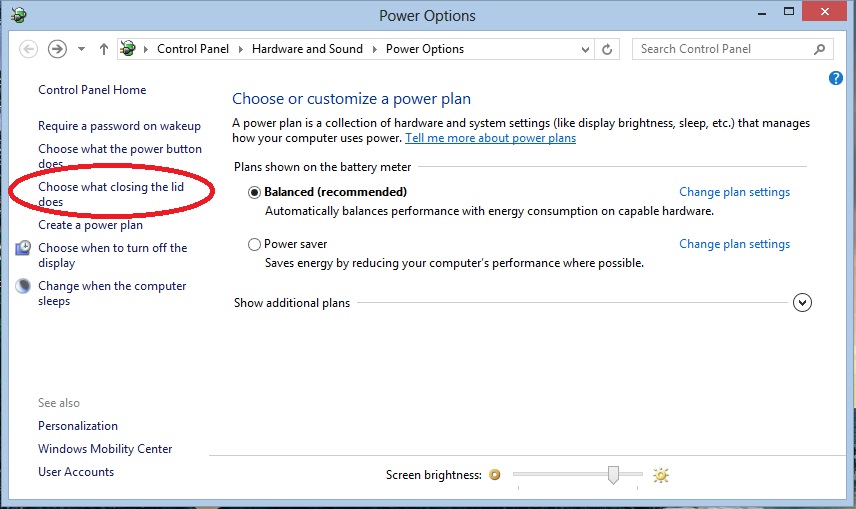
Task: Click the high brightness sun icon
Action: pos(661,475)
